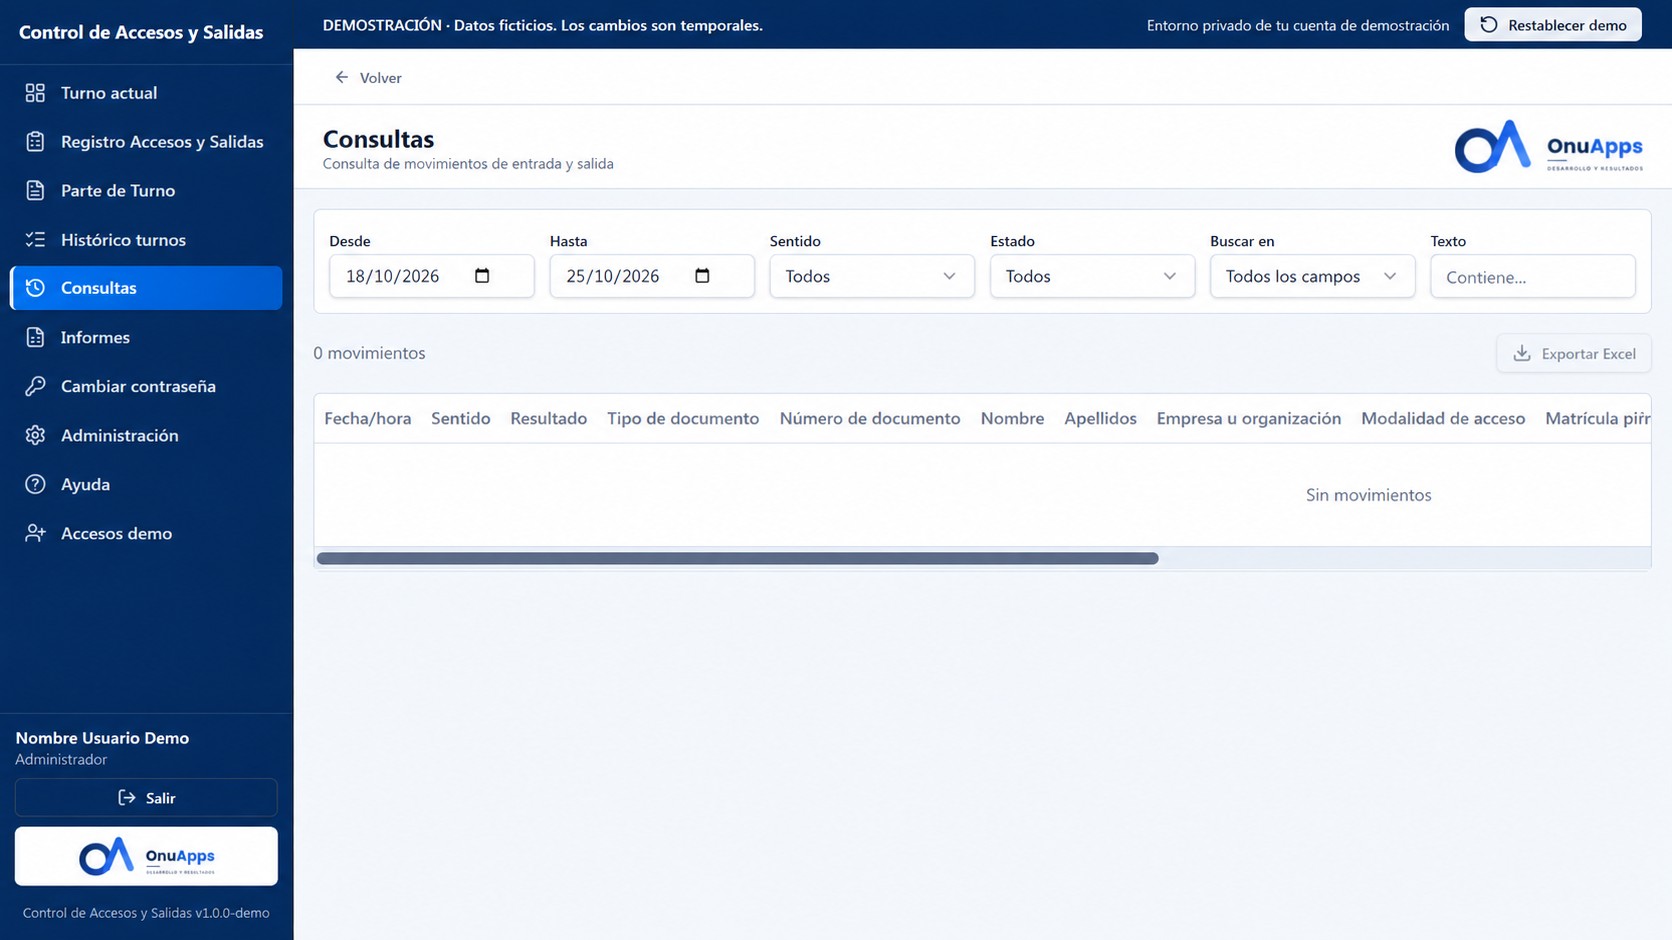1672x940 pixels.
Task: Click the Modalidad de acceso column header
Action: (x=1443, y=418)
